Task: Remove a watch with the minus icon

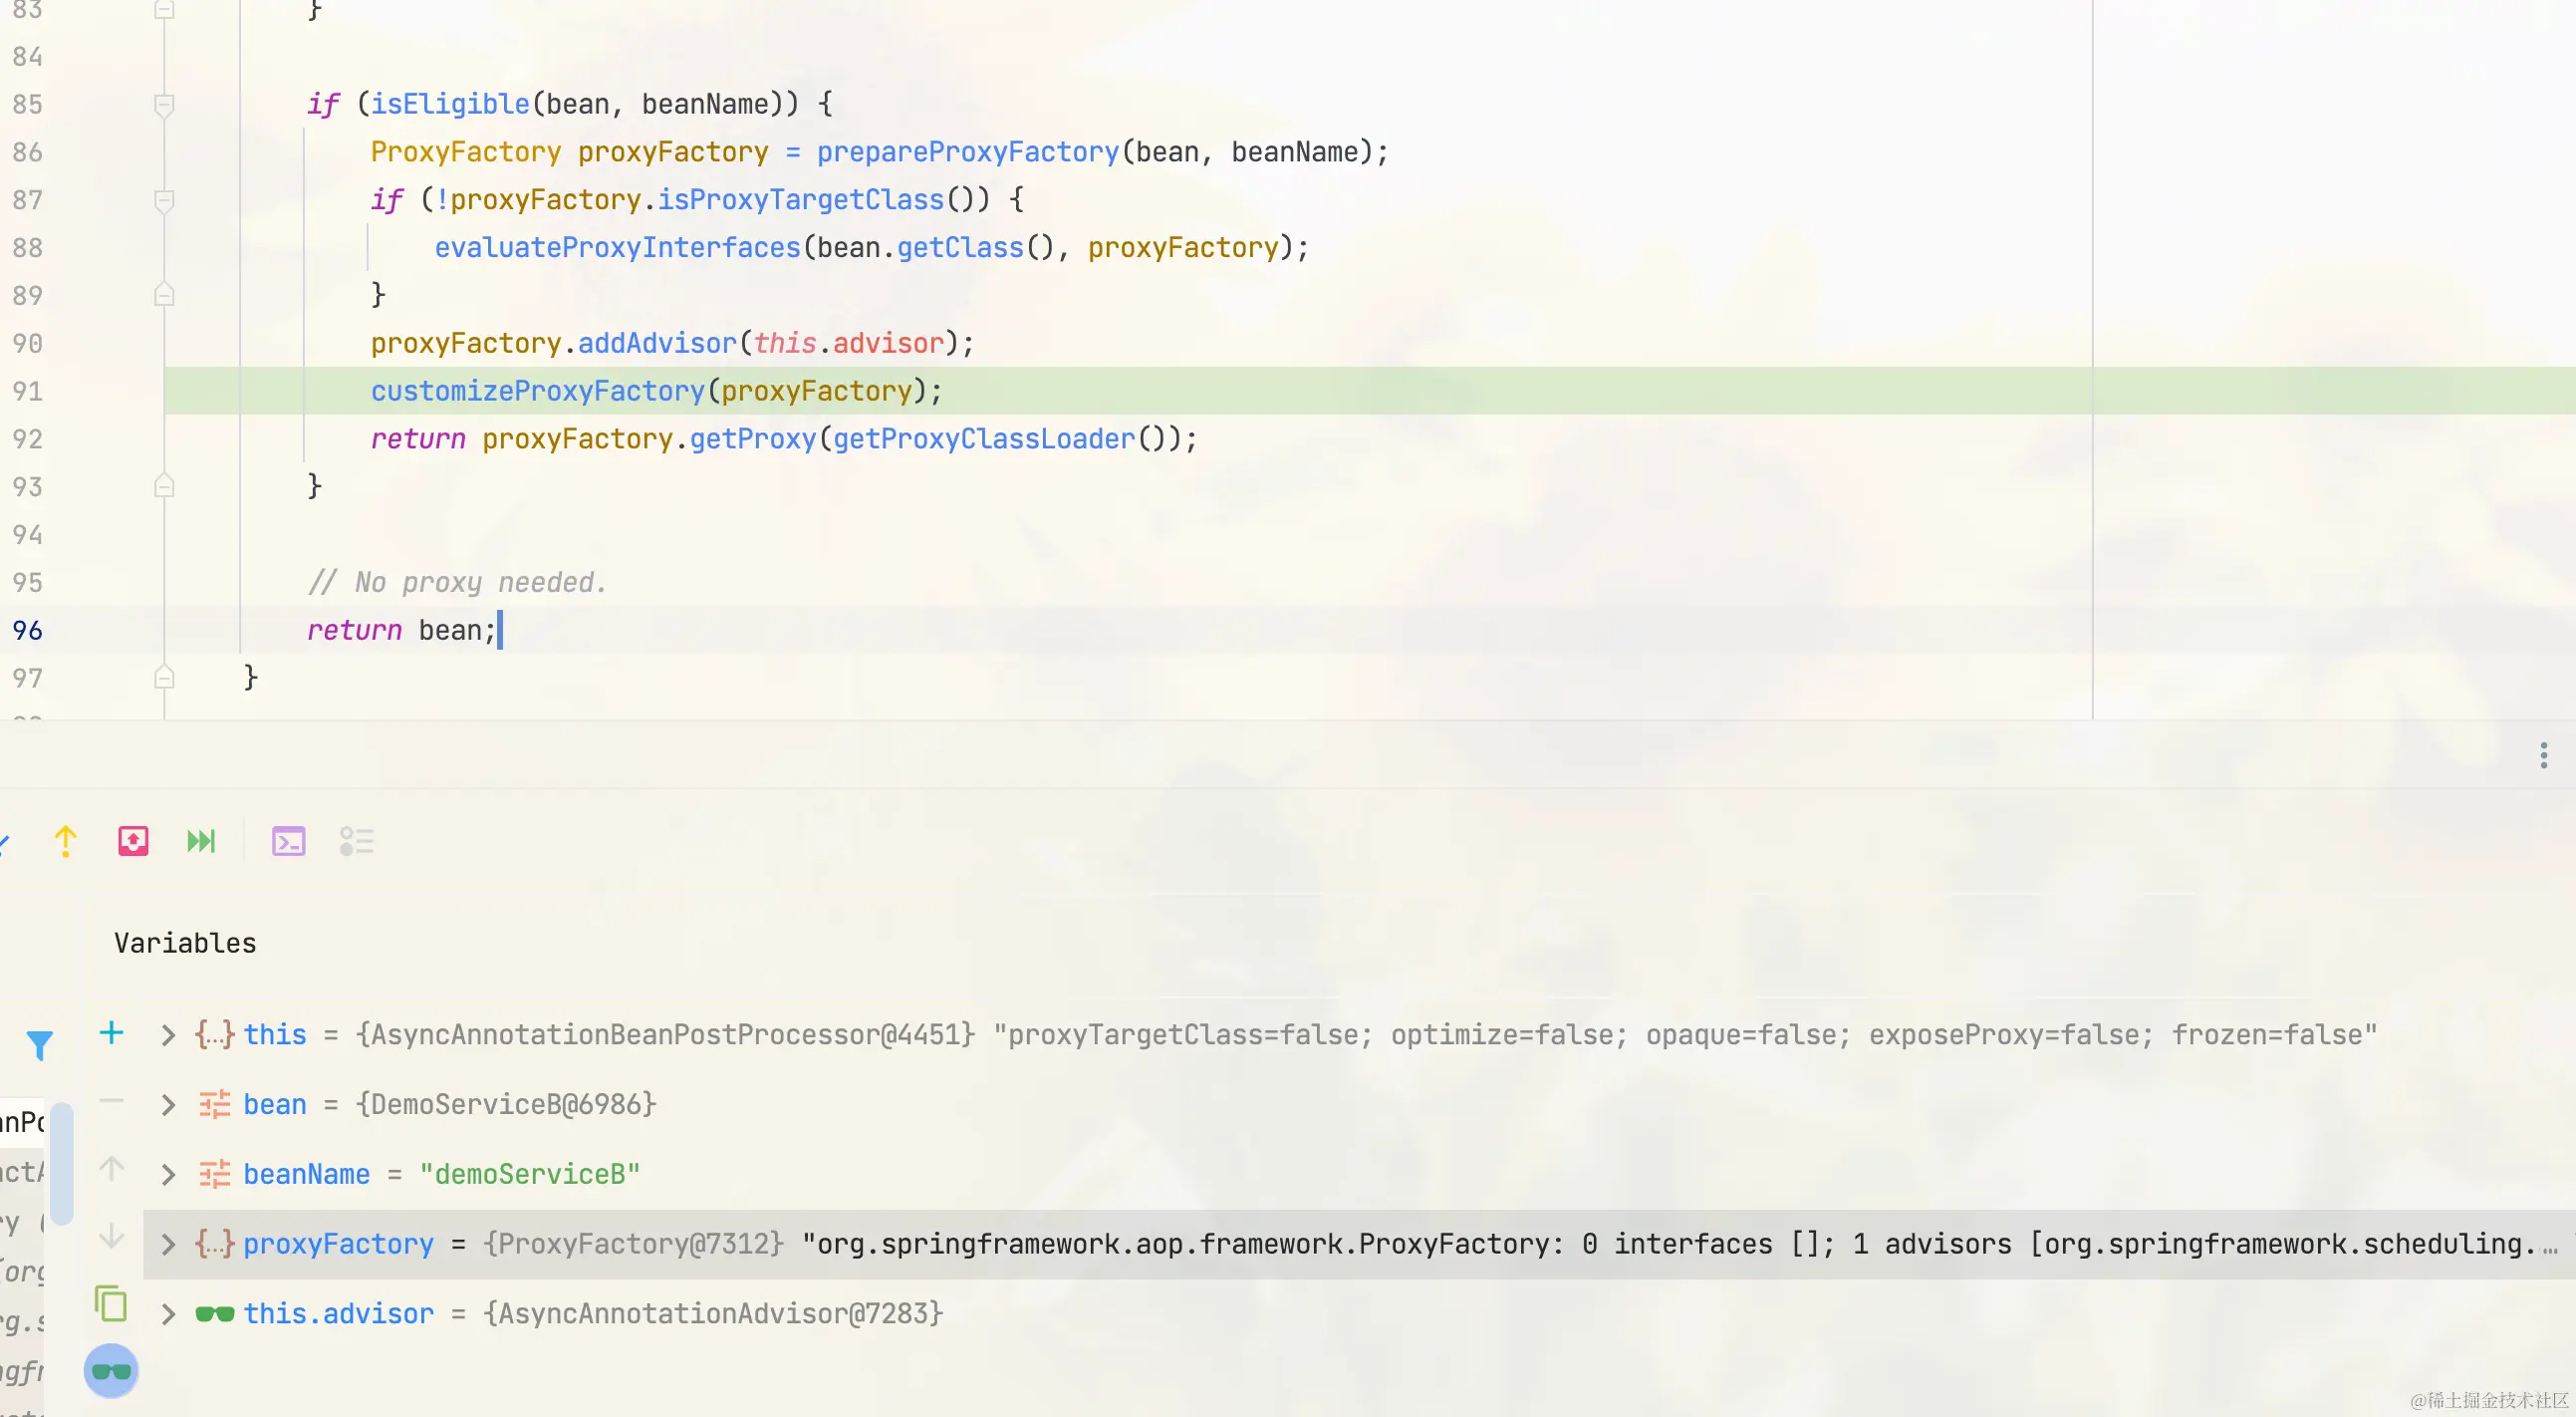Action: (x=111, y=1103)
